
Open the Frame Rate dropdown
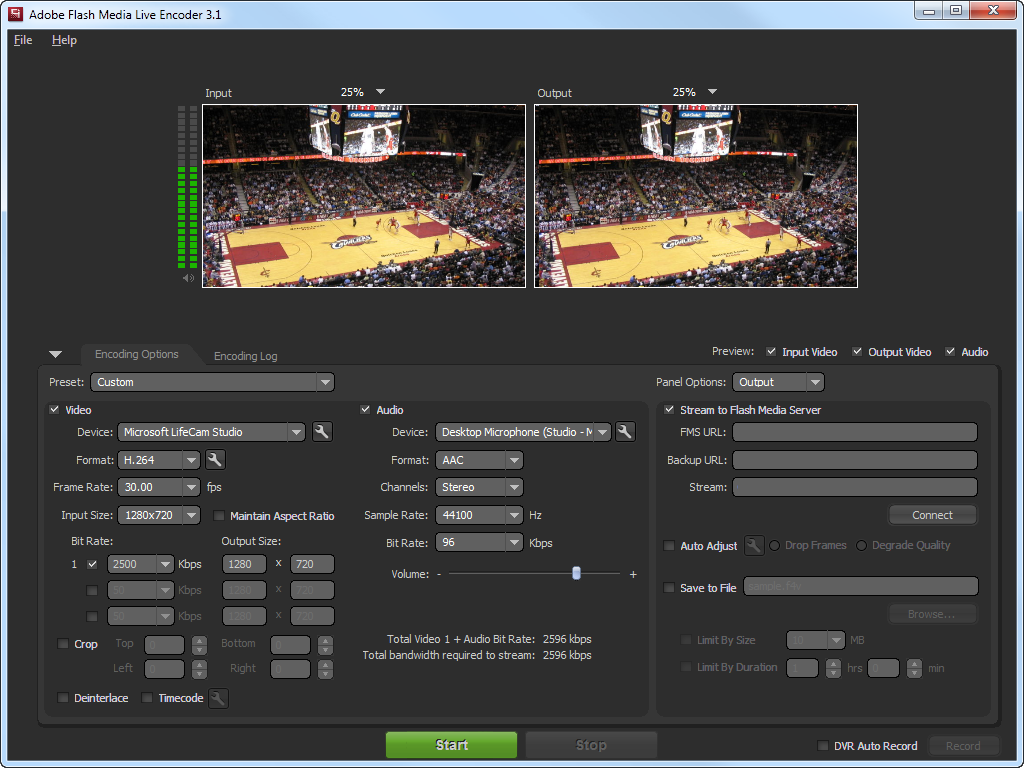coord(159,487)
